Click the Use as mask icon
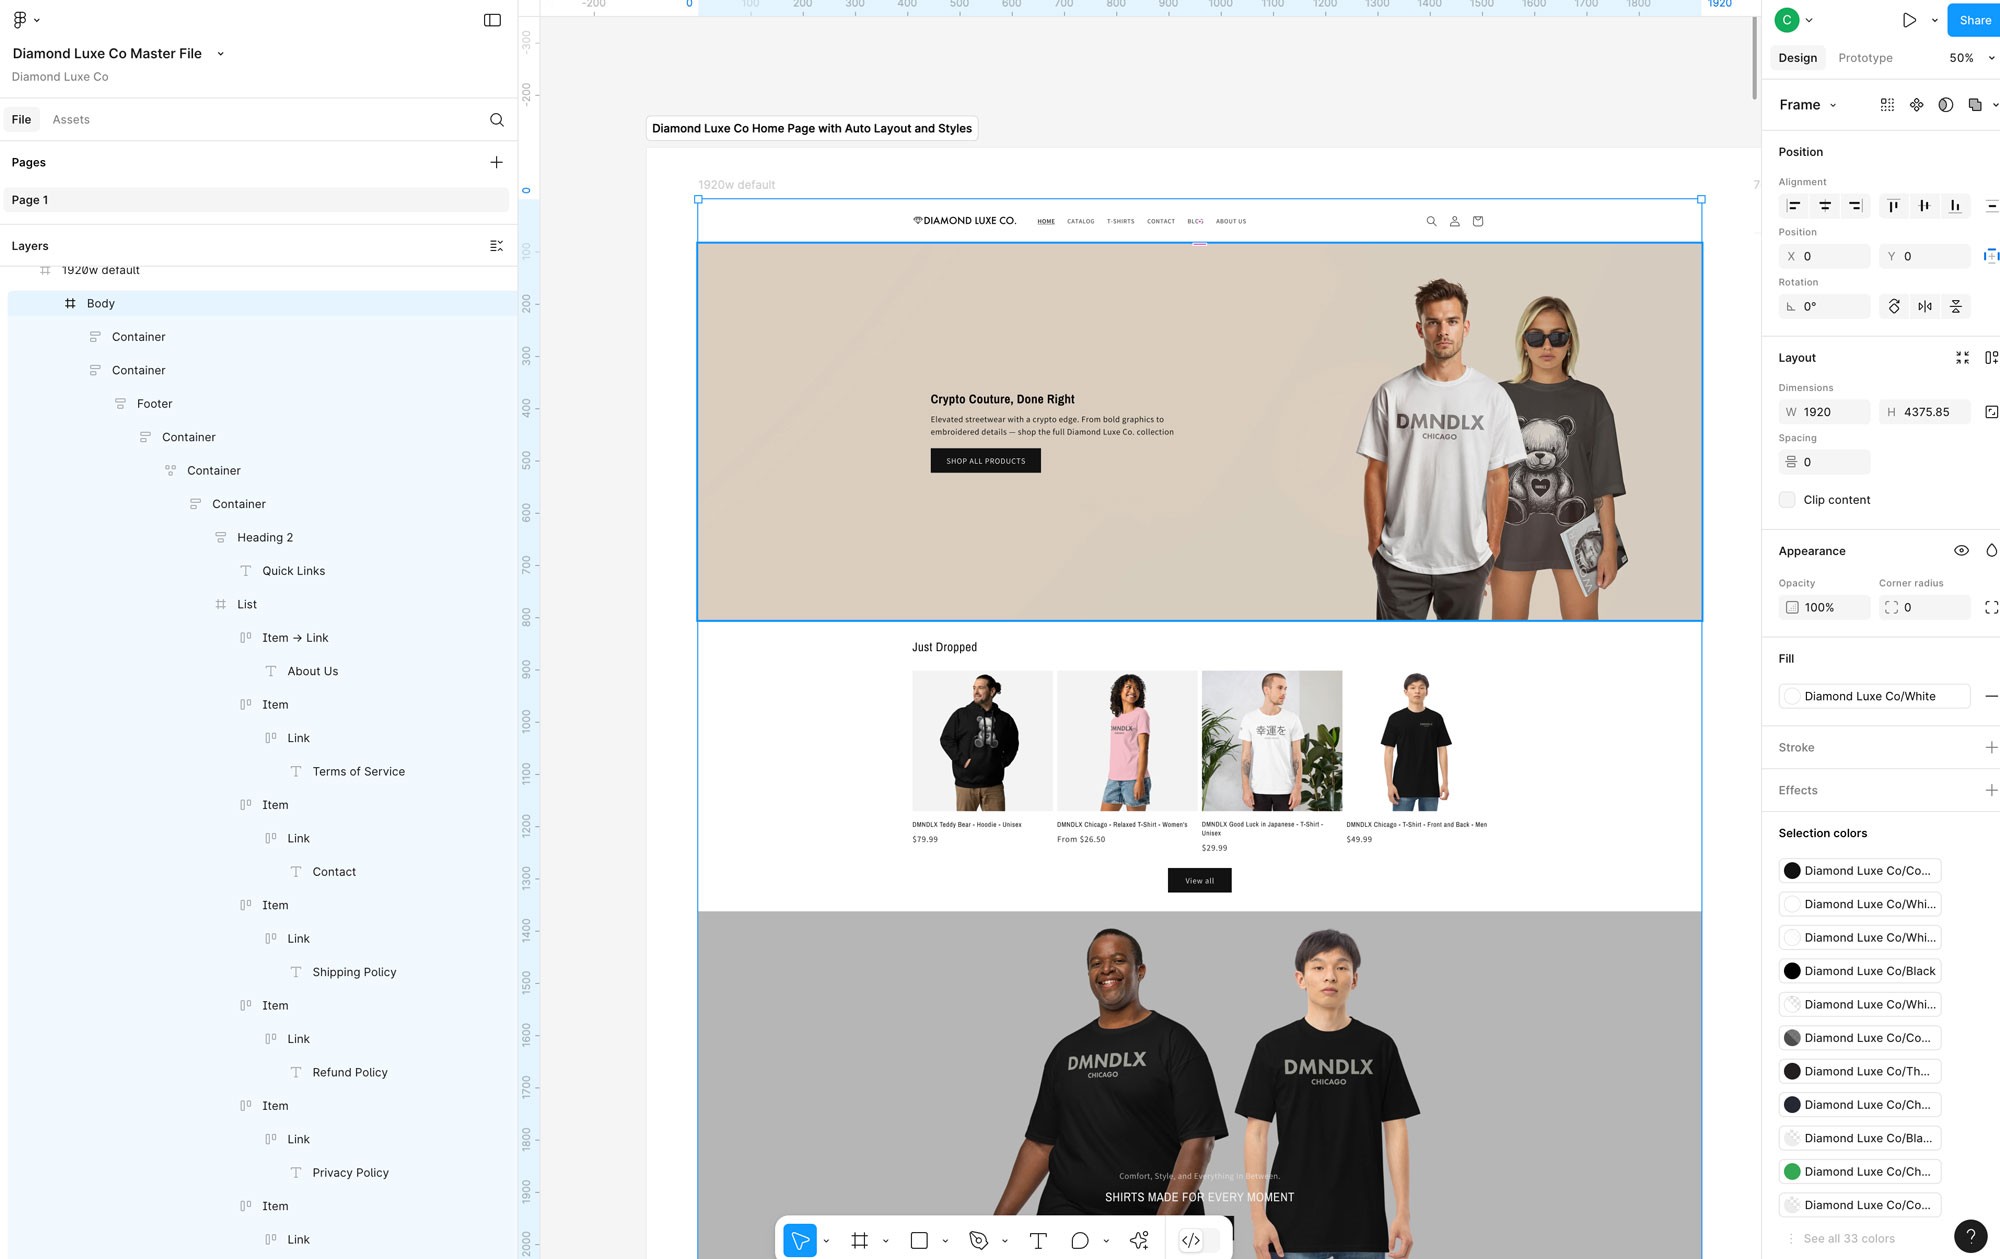Viewport: 2000px width, 1259px height. [x=1945, y=105]
